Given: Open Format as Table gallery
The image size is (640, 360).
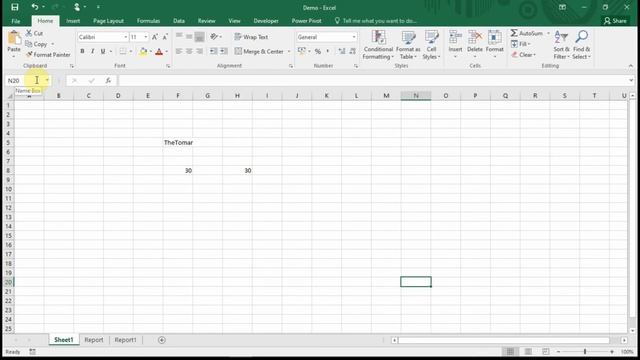Looking at the screenshot, I should [x=408, y=45].
